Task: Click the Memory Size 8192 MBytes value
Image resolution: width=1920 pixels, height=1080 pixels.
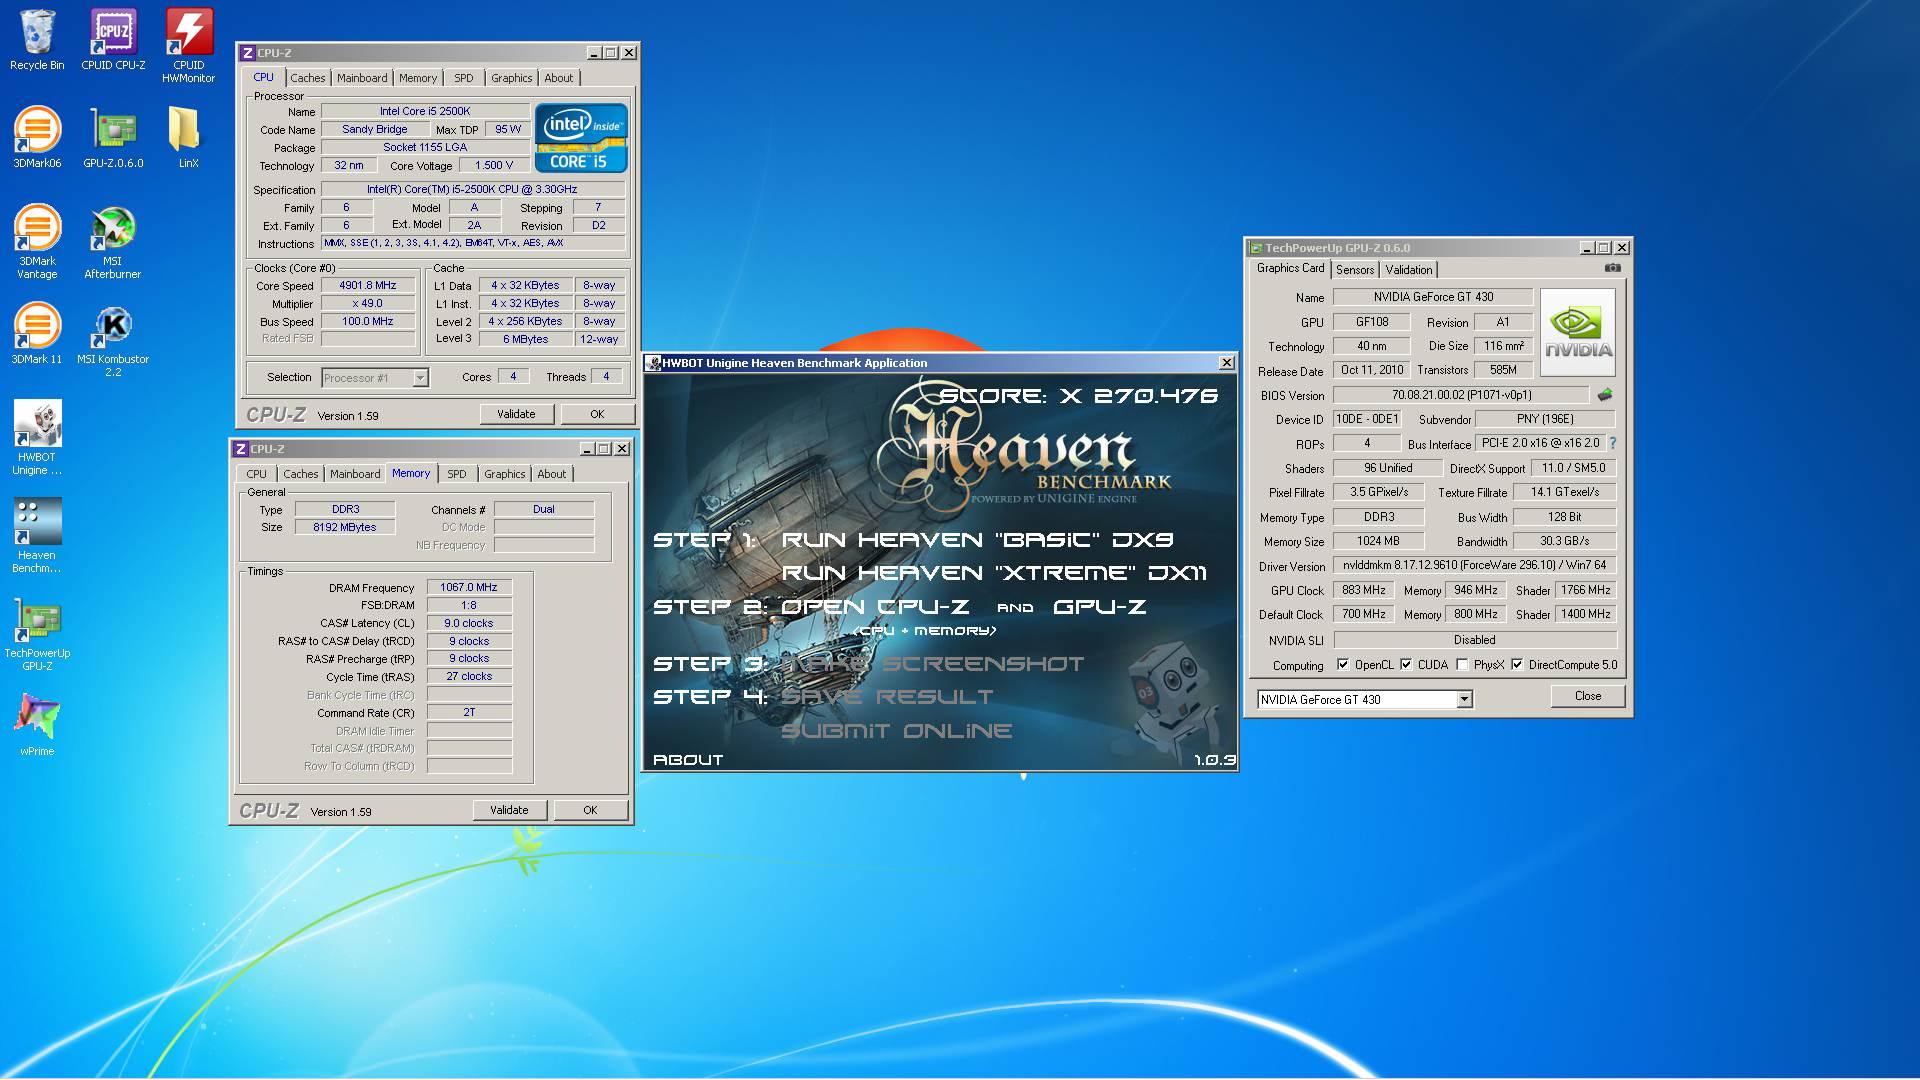Action: click(345, 527)
